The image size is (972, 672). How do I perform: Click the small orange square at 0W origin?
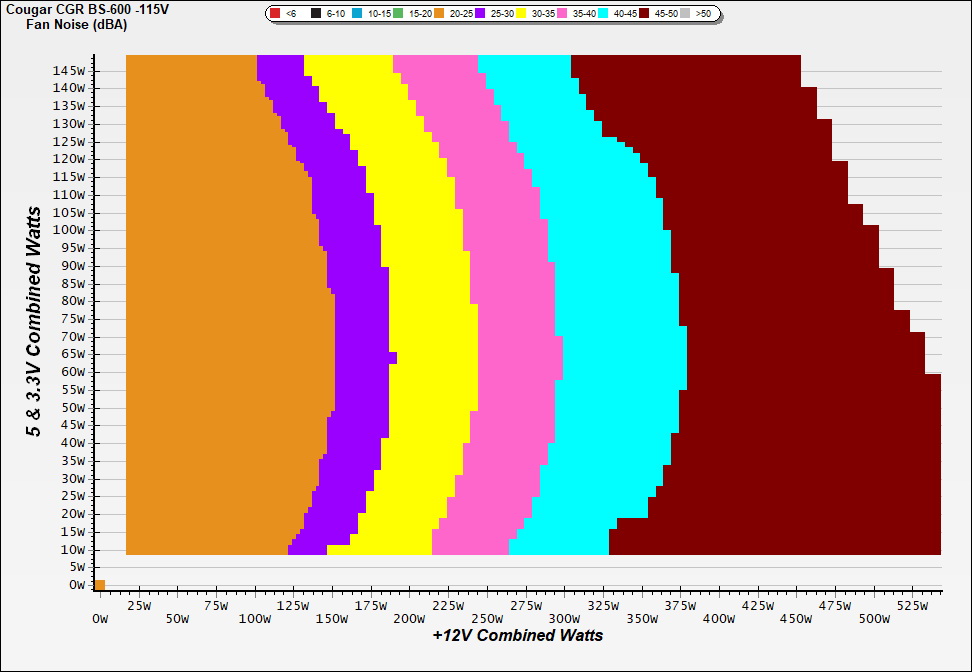point(99,585)
